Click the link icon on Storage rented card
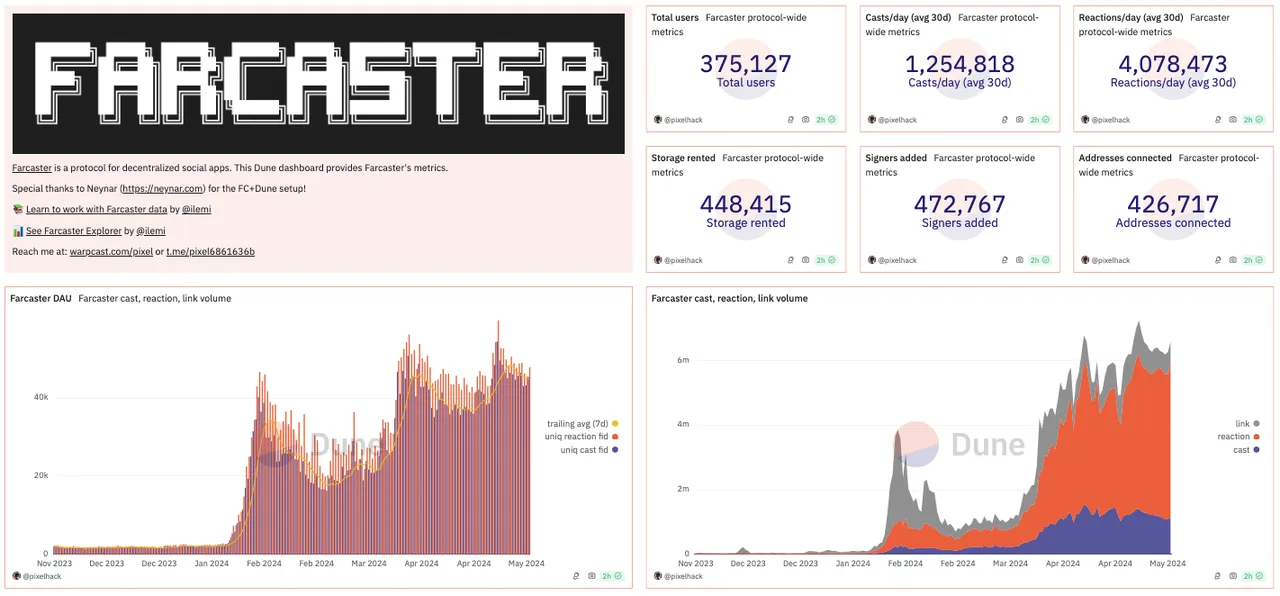 coord(791,260)
